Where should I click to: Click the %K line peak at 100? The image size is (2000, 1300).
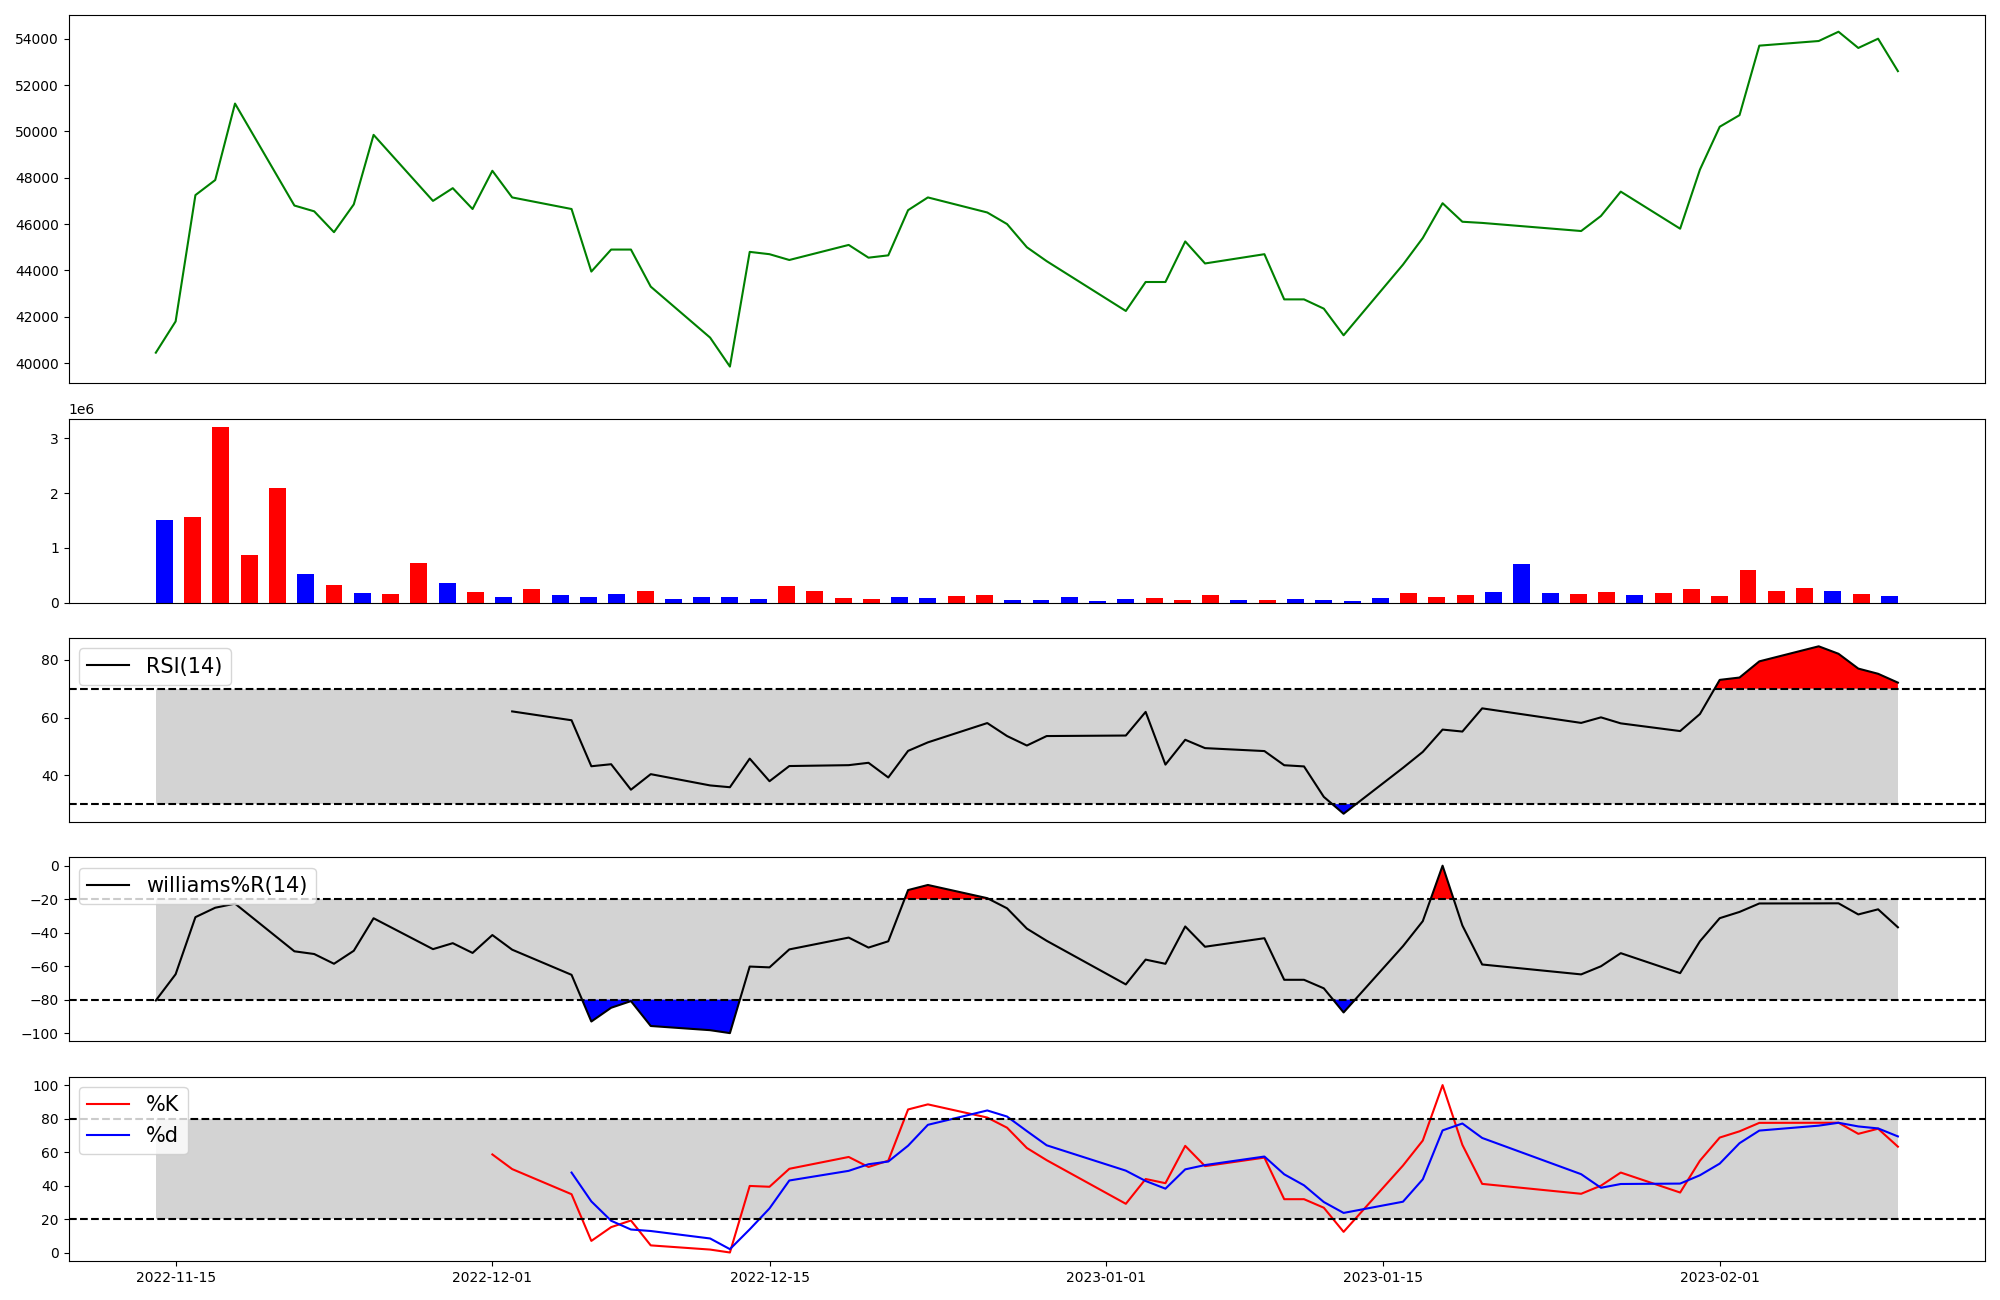1442,1086
